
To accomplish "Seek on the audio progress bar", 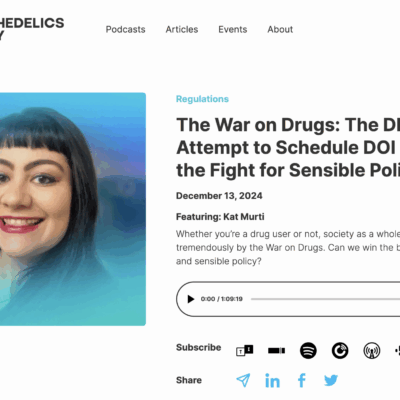I will click(x=325, y=299).
